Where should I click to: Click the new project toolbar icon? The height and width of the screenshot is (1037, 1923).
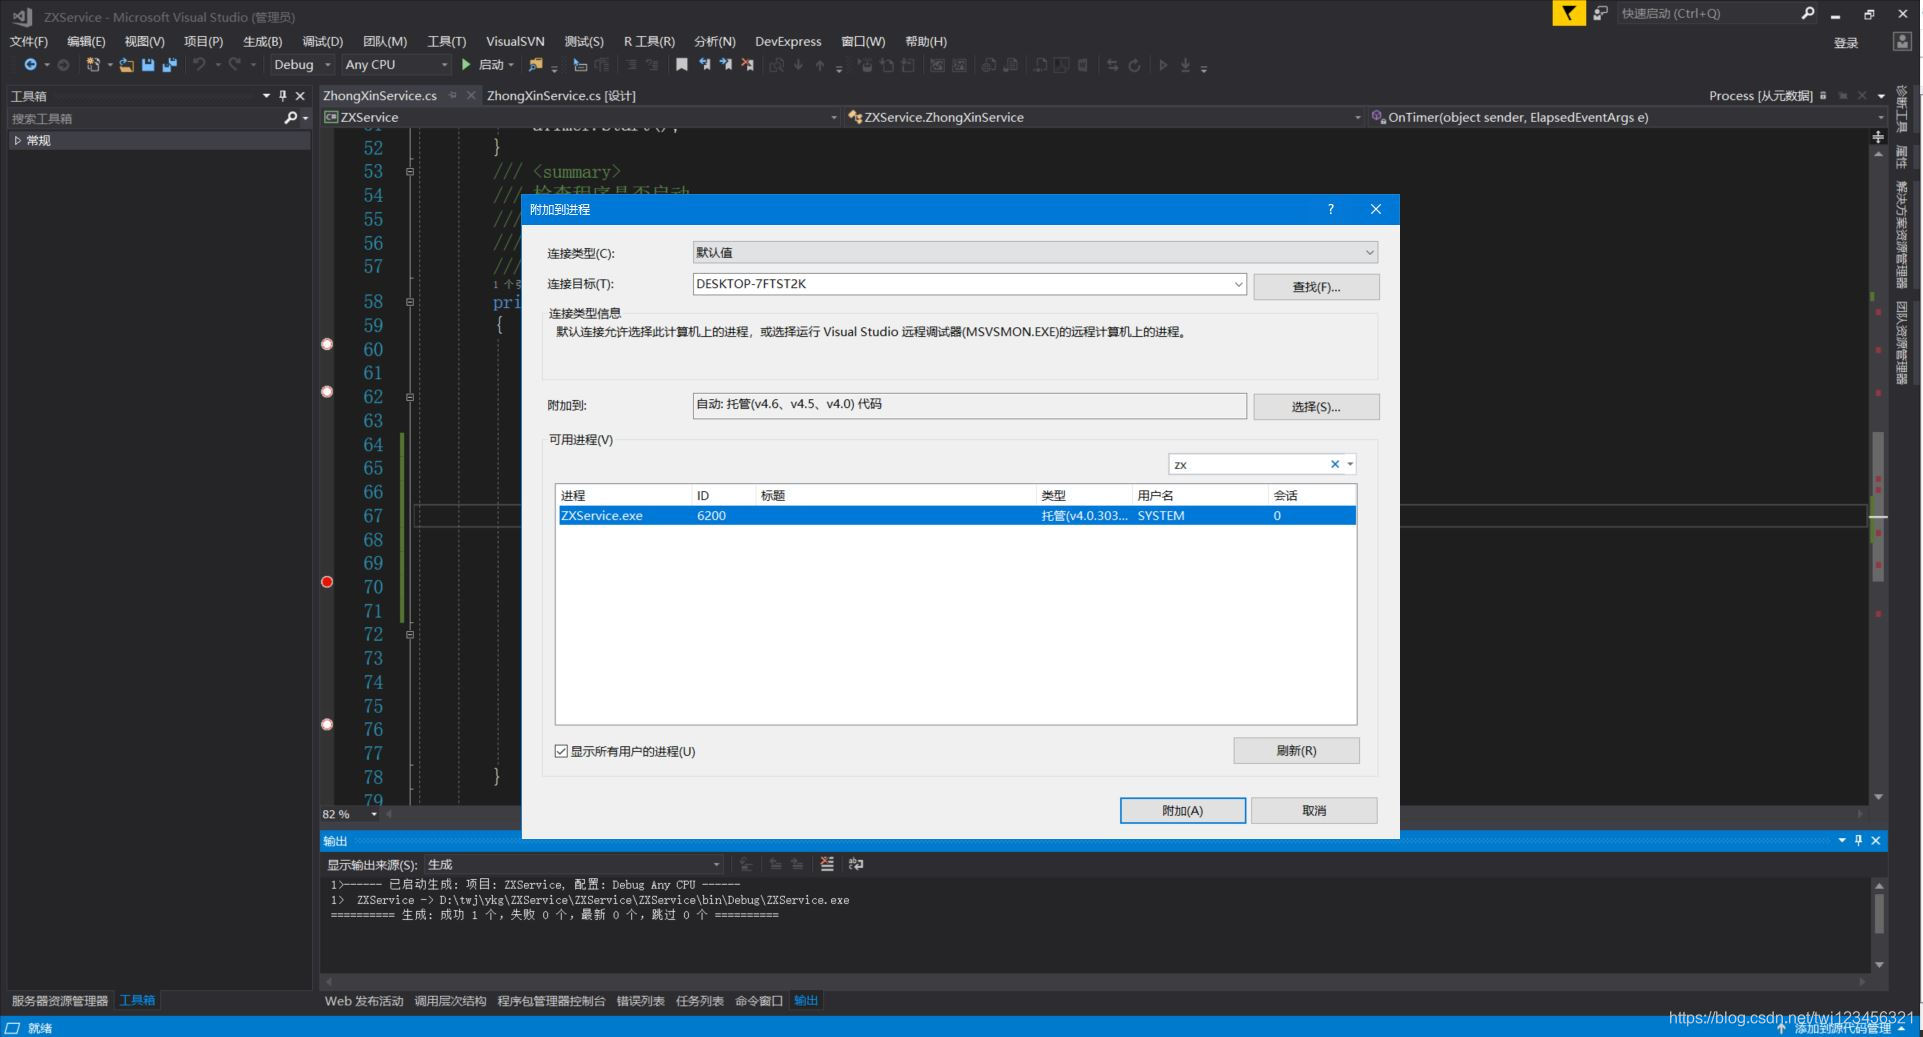pos(93,65)
